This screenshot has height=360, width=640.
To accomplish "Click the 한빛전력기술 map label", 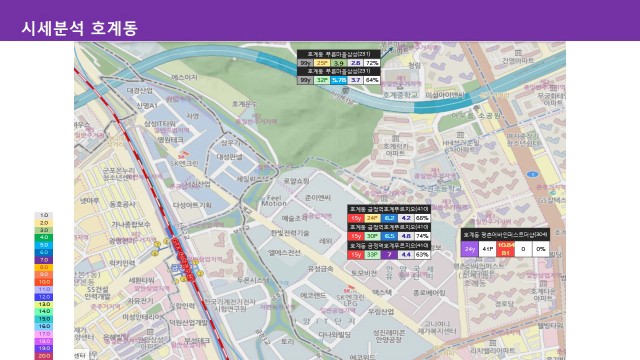I will pyautogui.click(x=290, y=233).
